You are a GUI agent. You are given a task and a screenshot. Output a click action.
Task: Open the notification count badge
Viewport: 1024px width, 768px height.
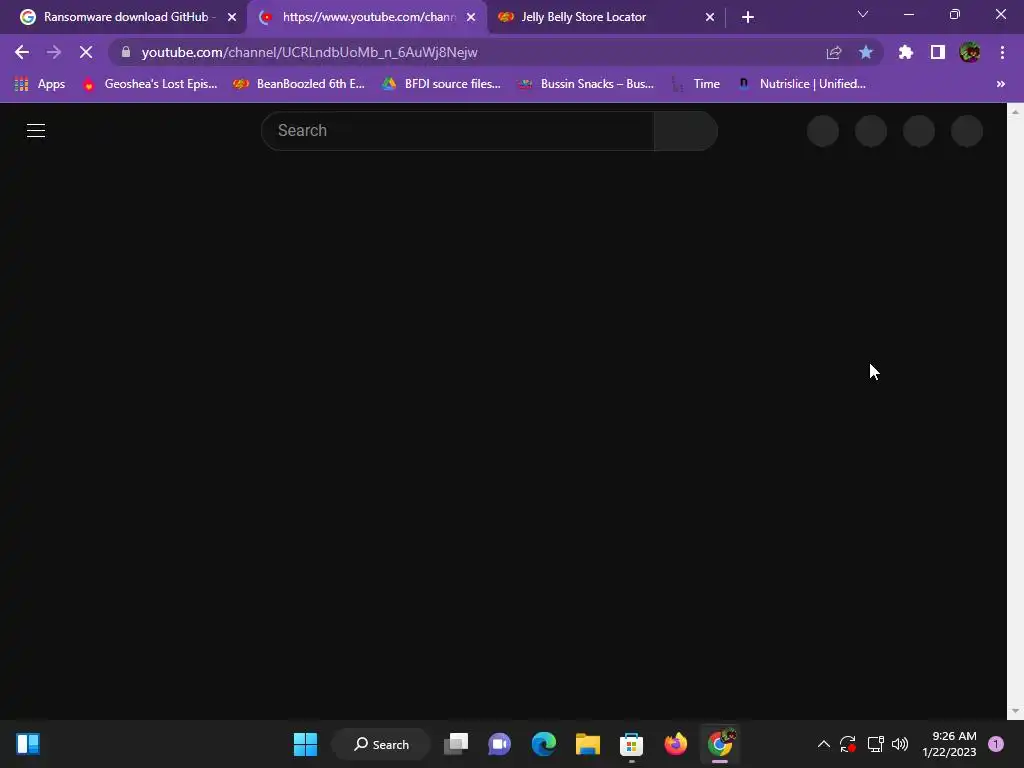coord(996,744)
